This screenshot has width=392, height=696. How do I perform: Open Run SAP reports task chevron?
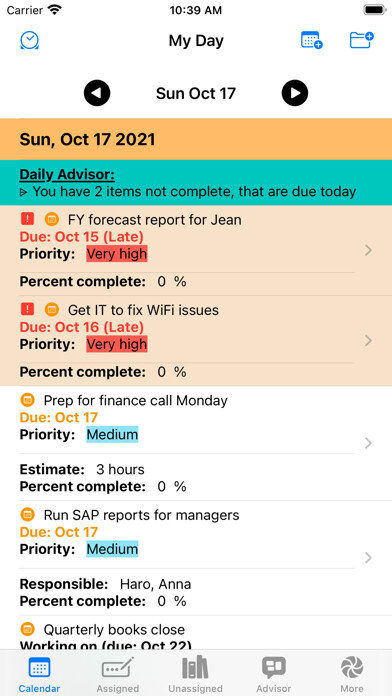(368, 558)
